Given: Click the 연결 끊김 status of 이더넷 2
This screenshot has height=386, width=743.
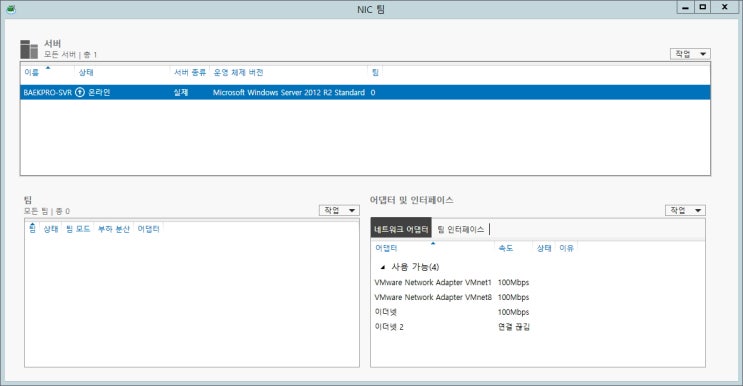Looking at the screenshot, I should tap(514, 327).
